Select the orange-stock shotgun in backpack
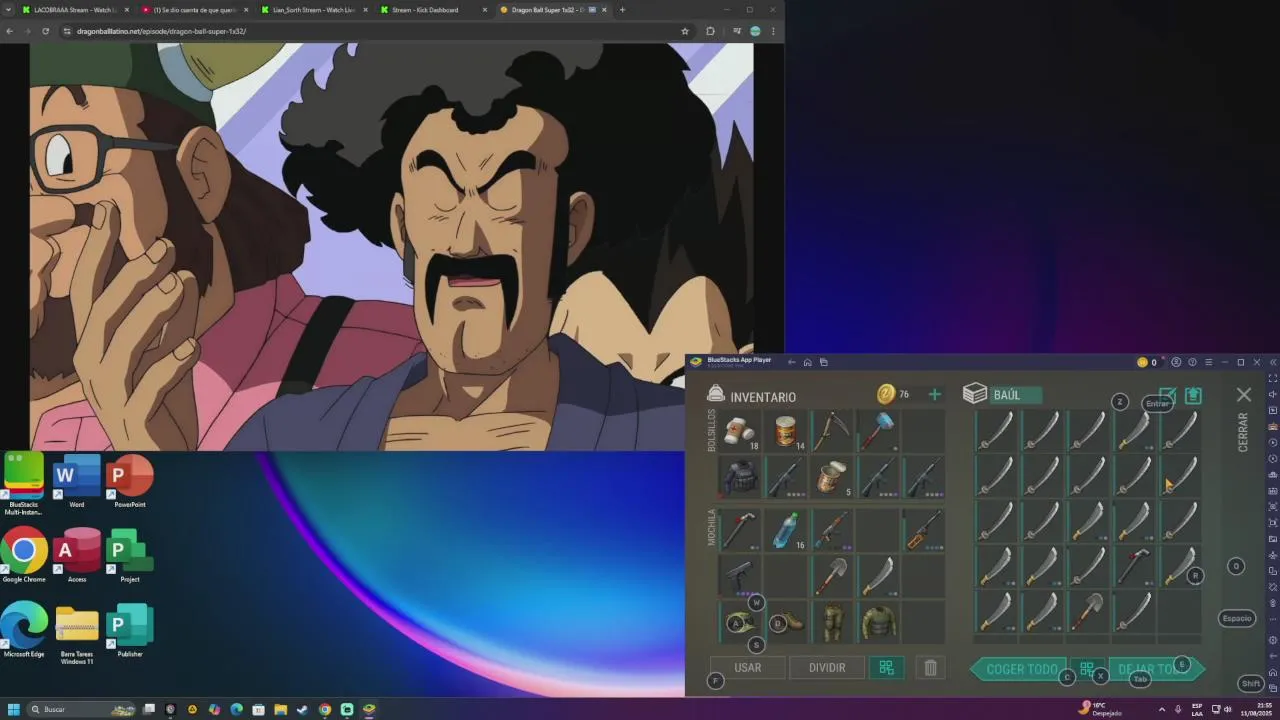Screen dimensions: 1280x720 click(924, 530)
